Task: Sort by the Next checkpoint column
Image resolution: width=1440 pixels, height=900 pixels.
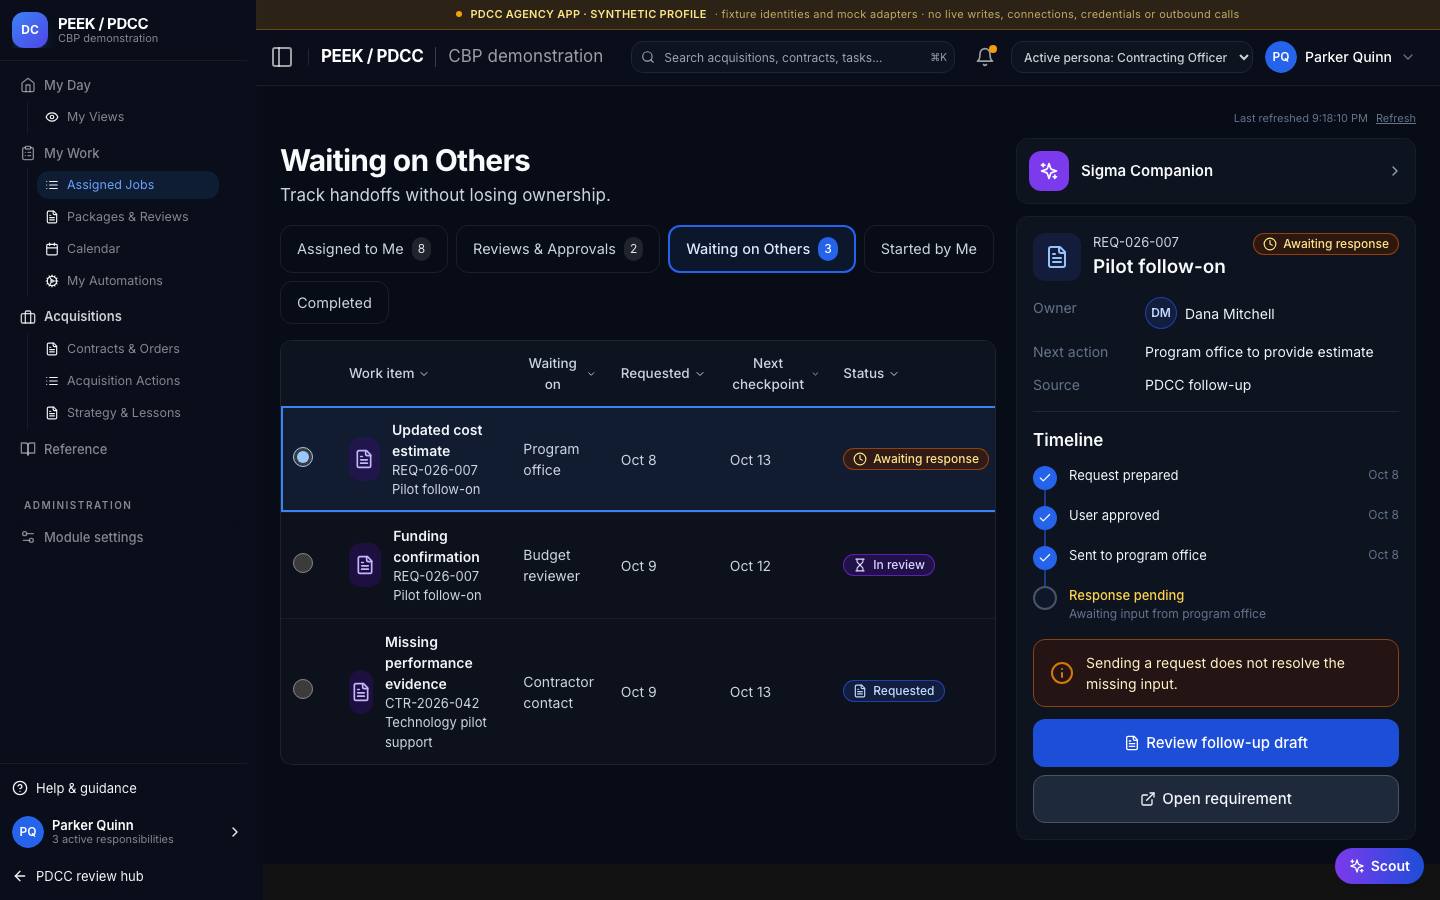Action: click(x=775, y=373)
